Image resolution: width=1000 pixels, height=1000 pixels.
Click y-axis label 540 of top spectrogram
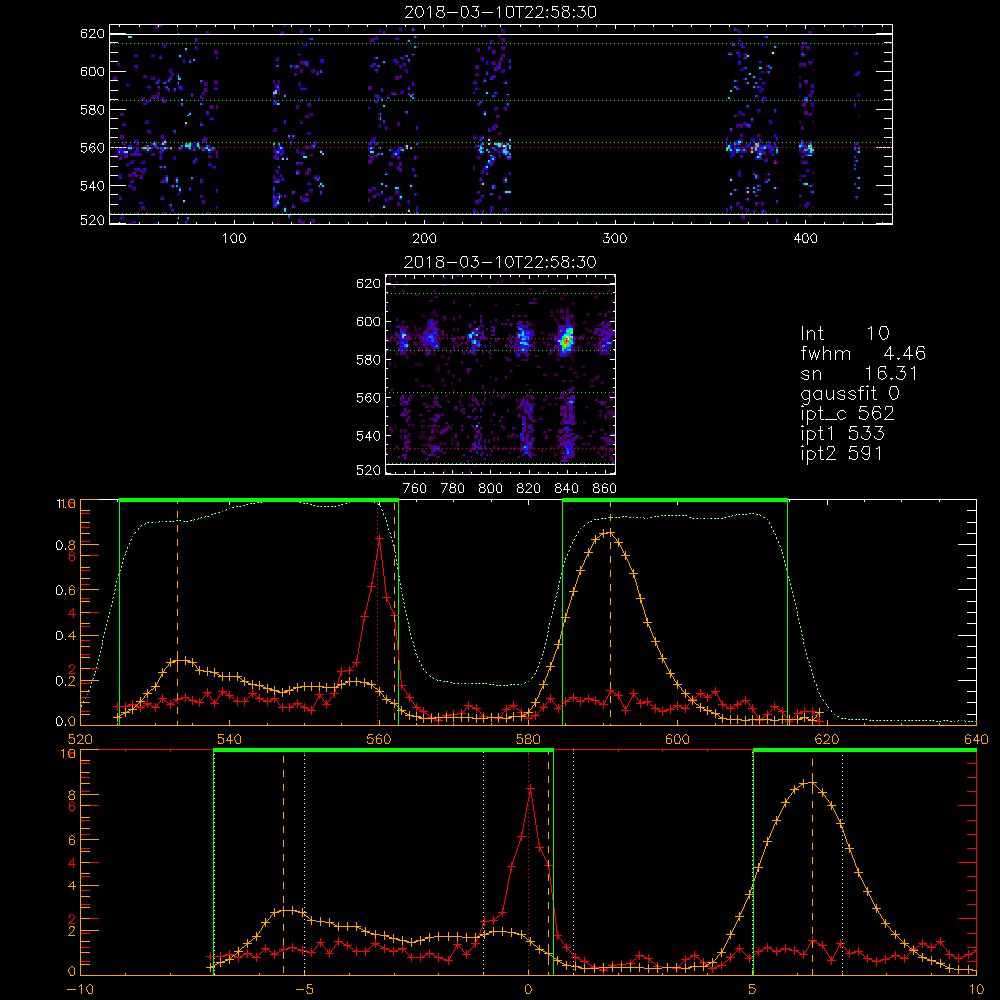[92, 186]
